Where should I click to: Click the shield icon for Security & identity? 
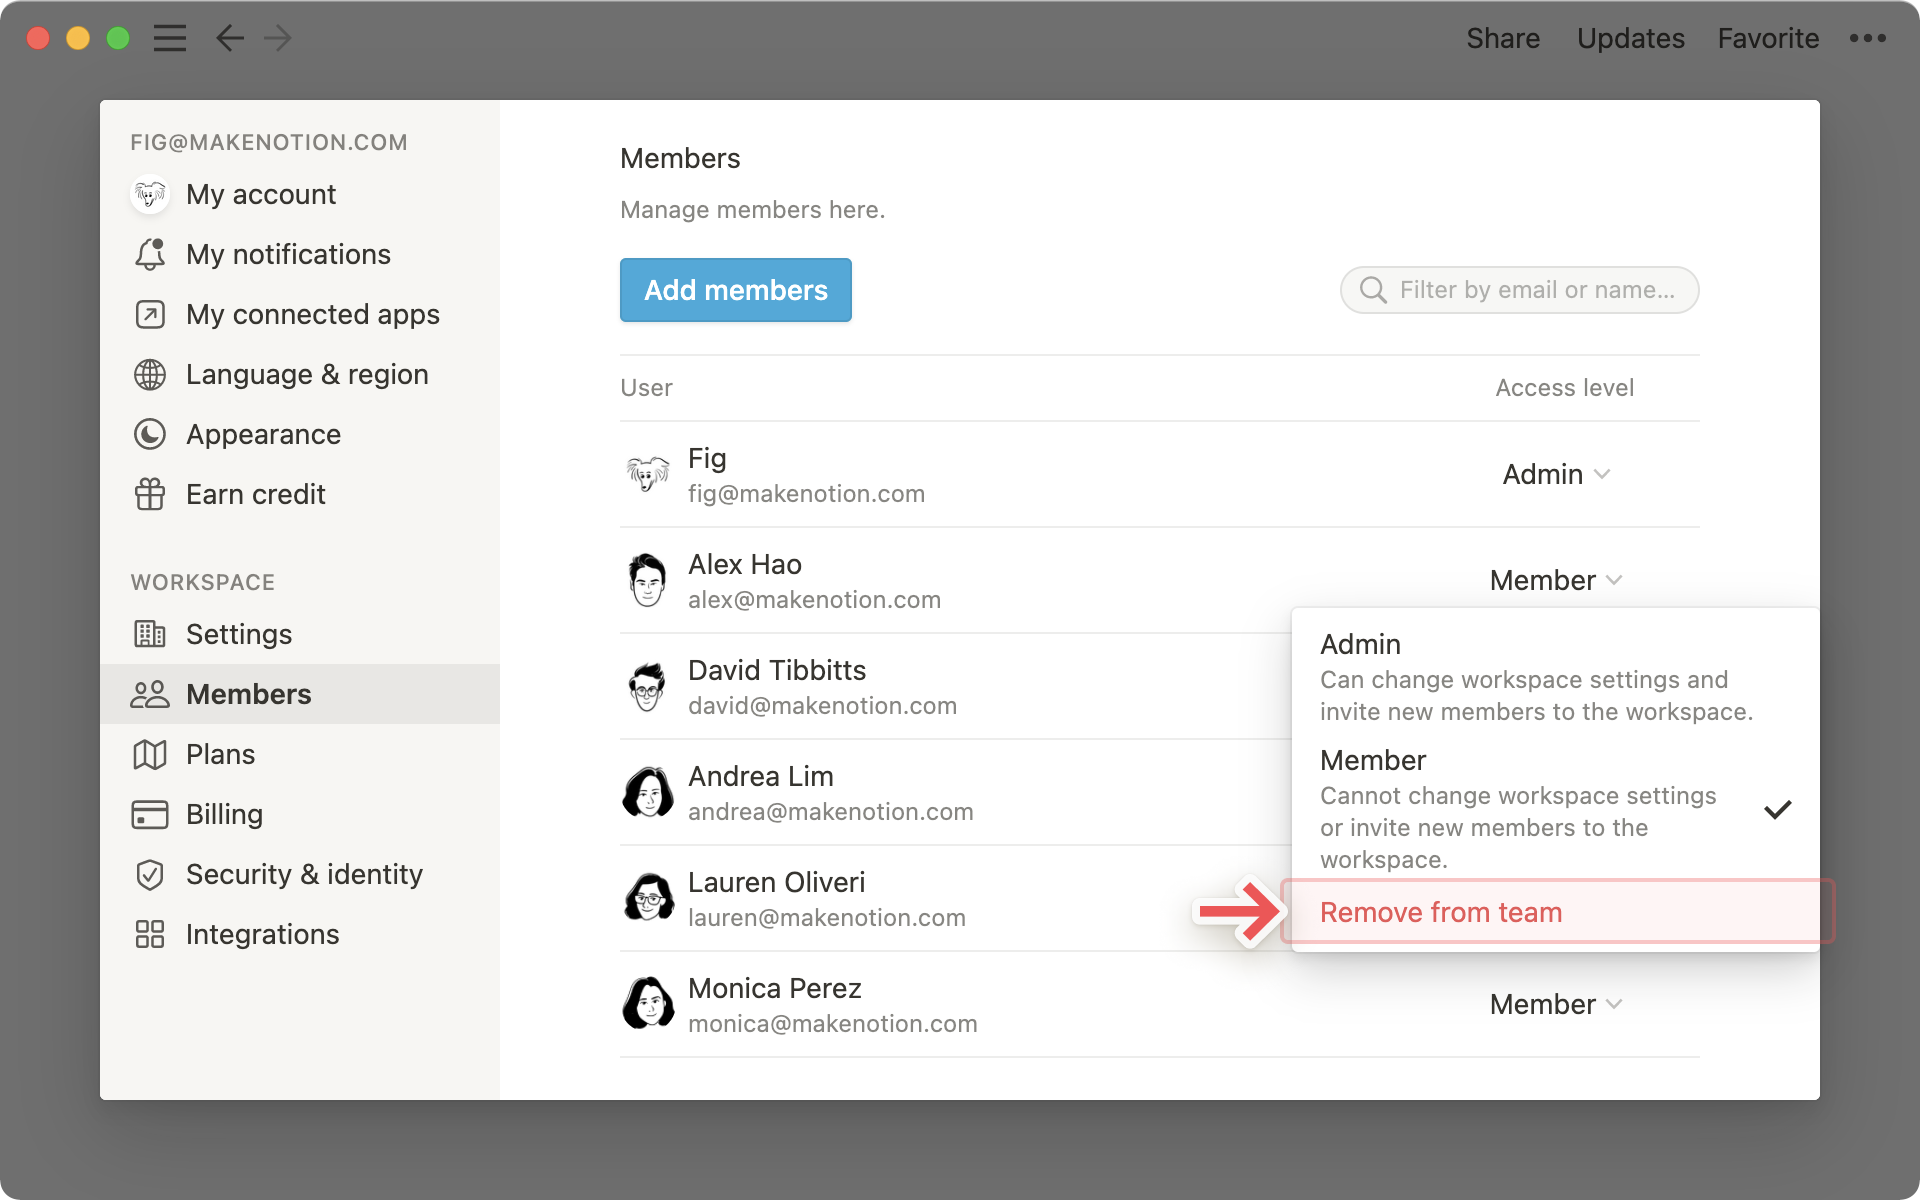click(150, 874)
